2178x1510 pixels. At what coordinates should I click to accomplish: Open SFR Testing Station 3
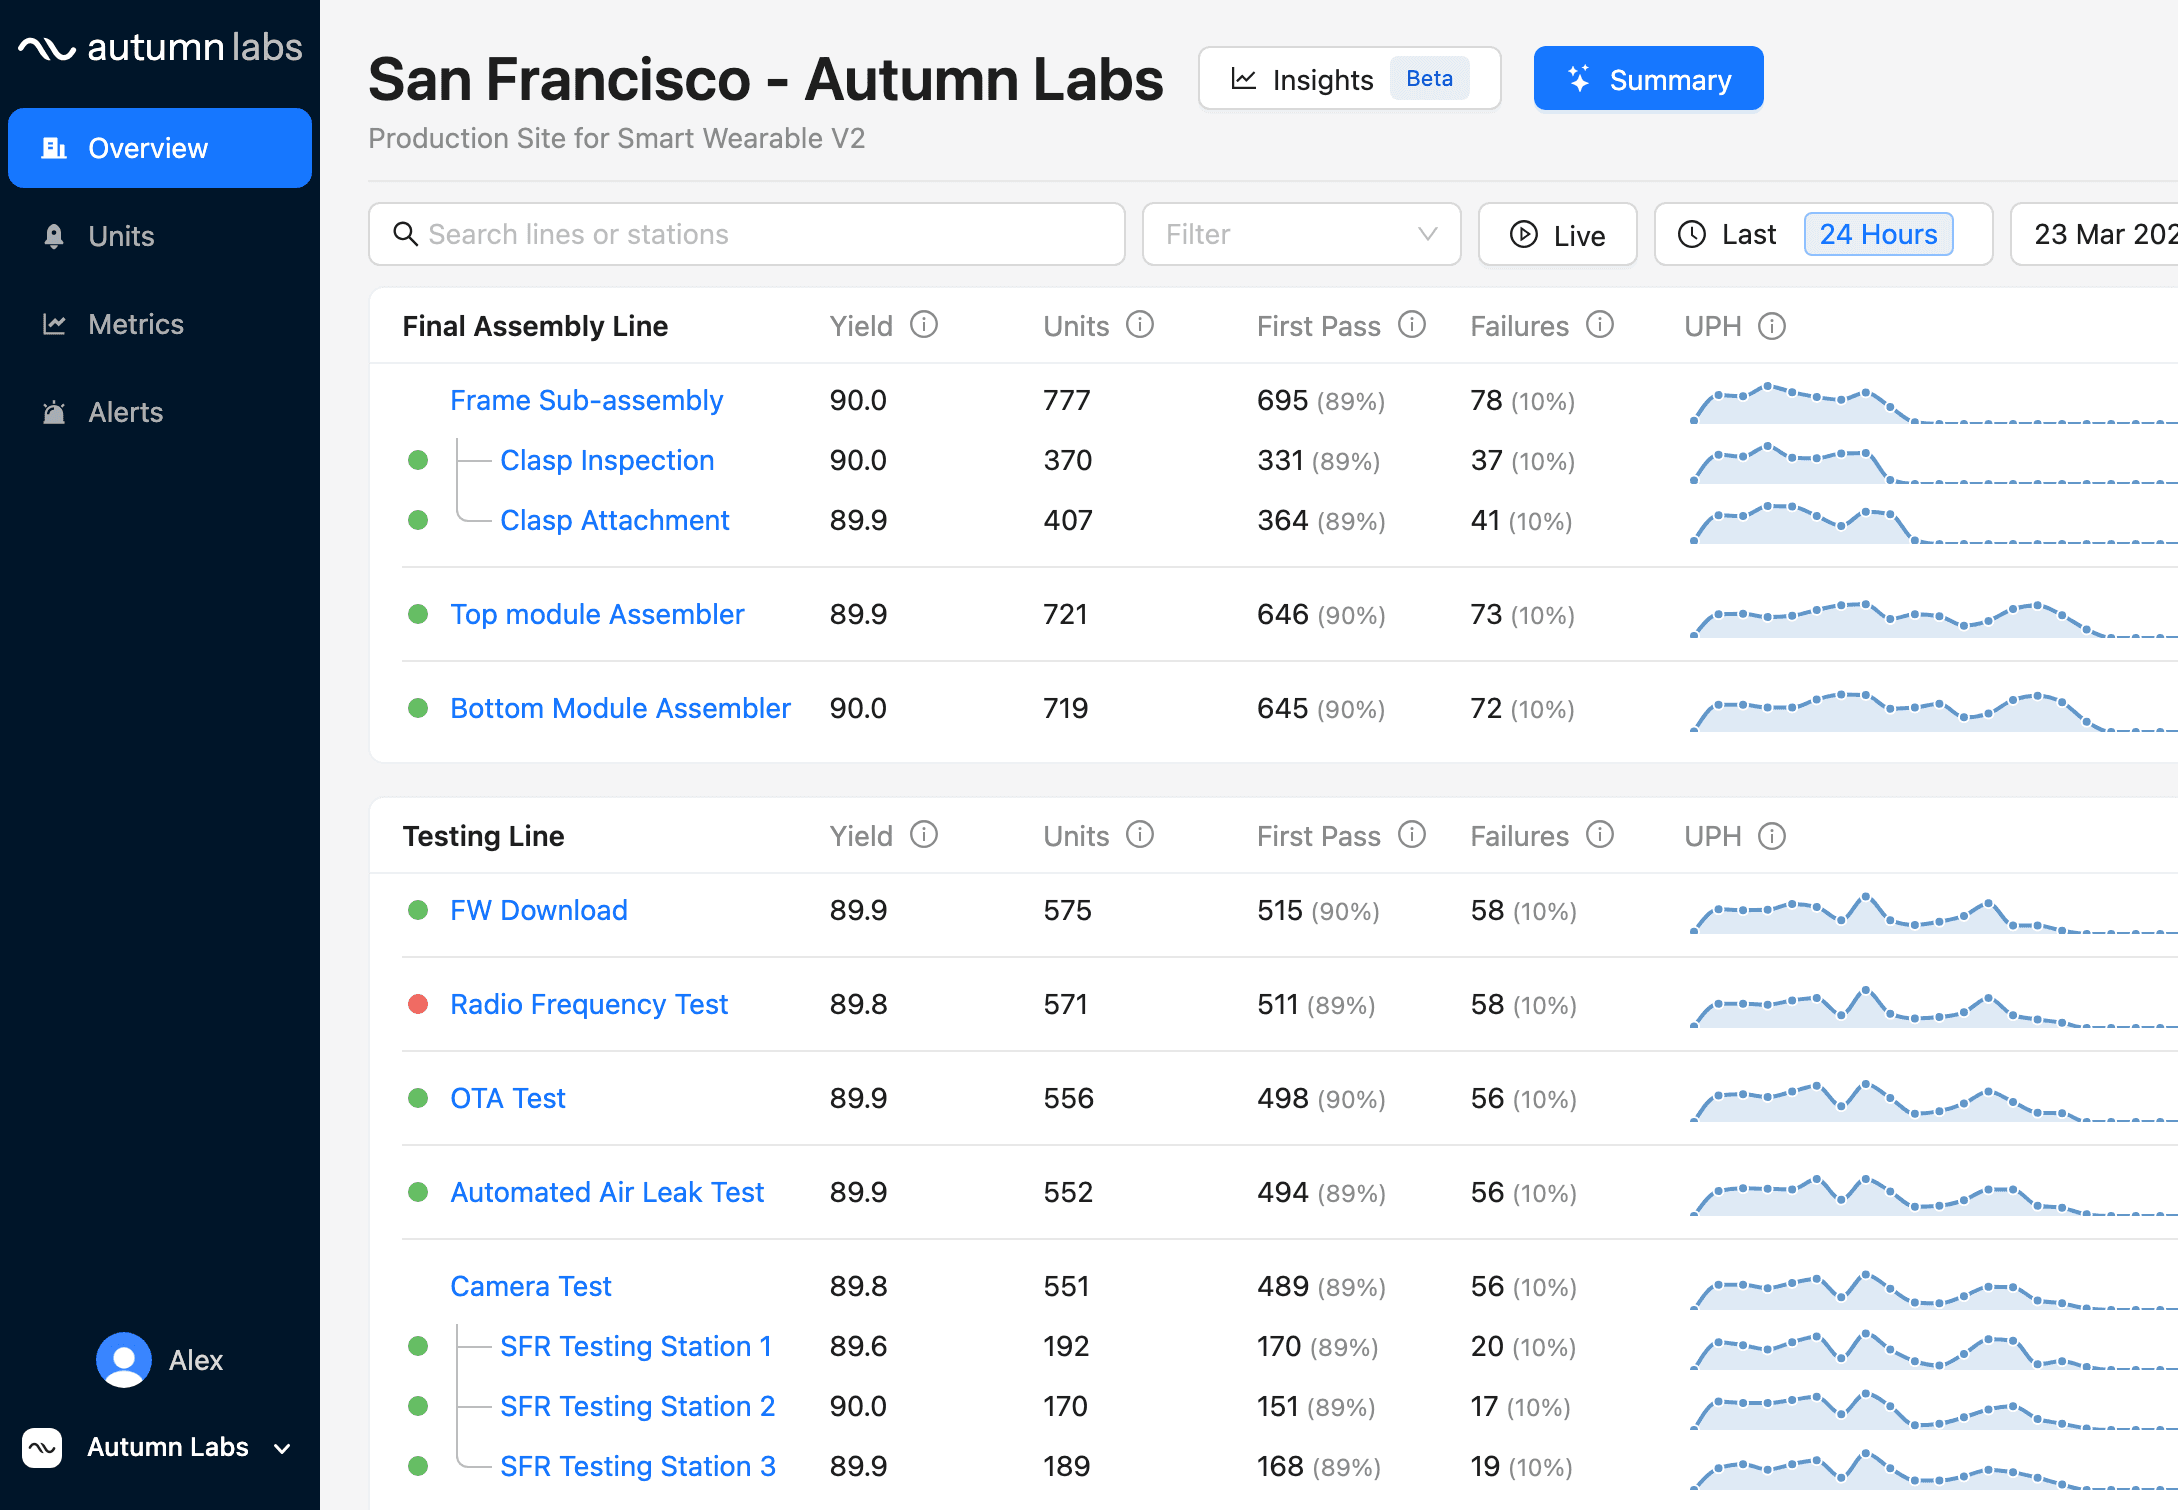tap(638, 1466)
